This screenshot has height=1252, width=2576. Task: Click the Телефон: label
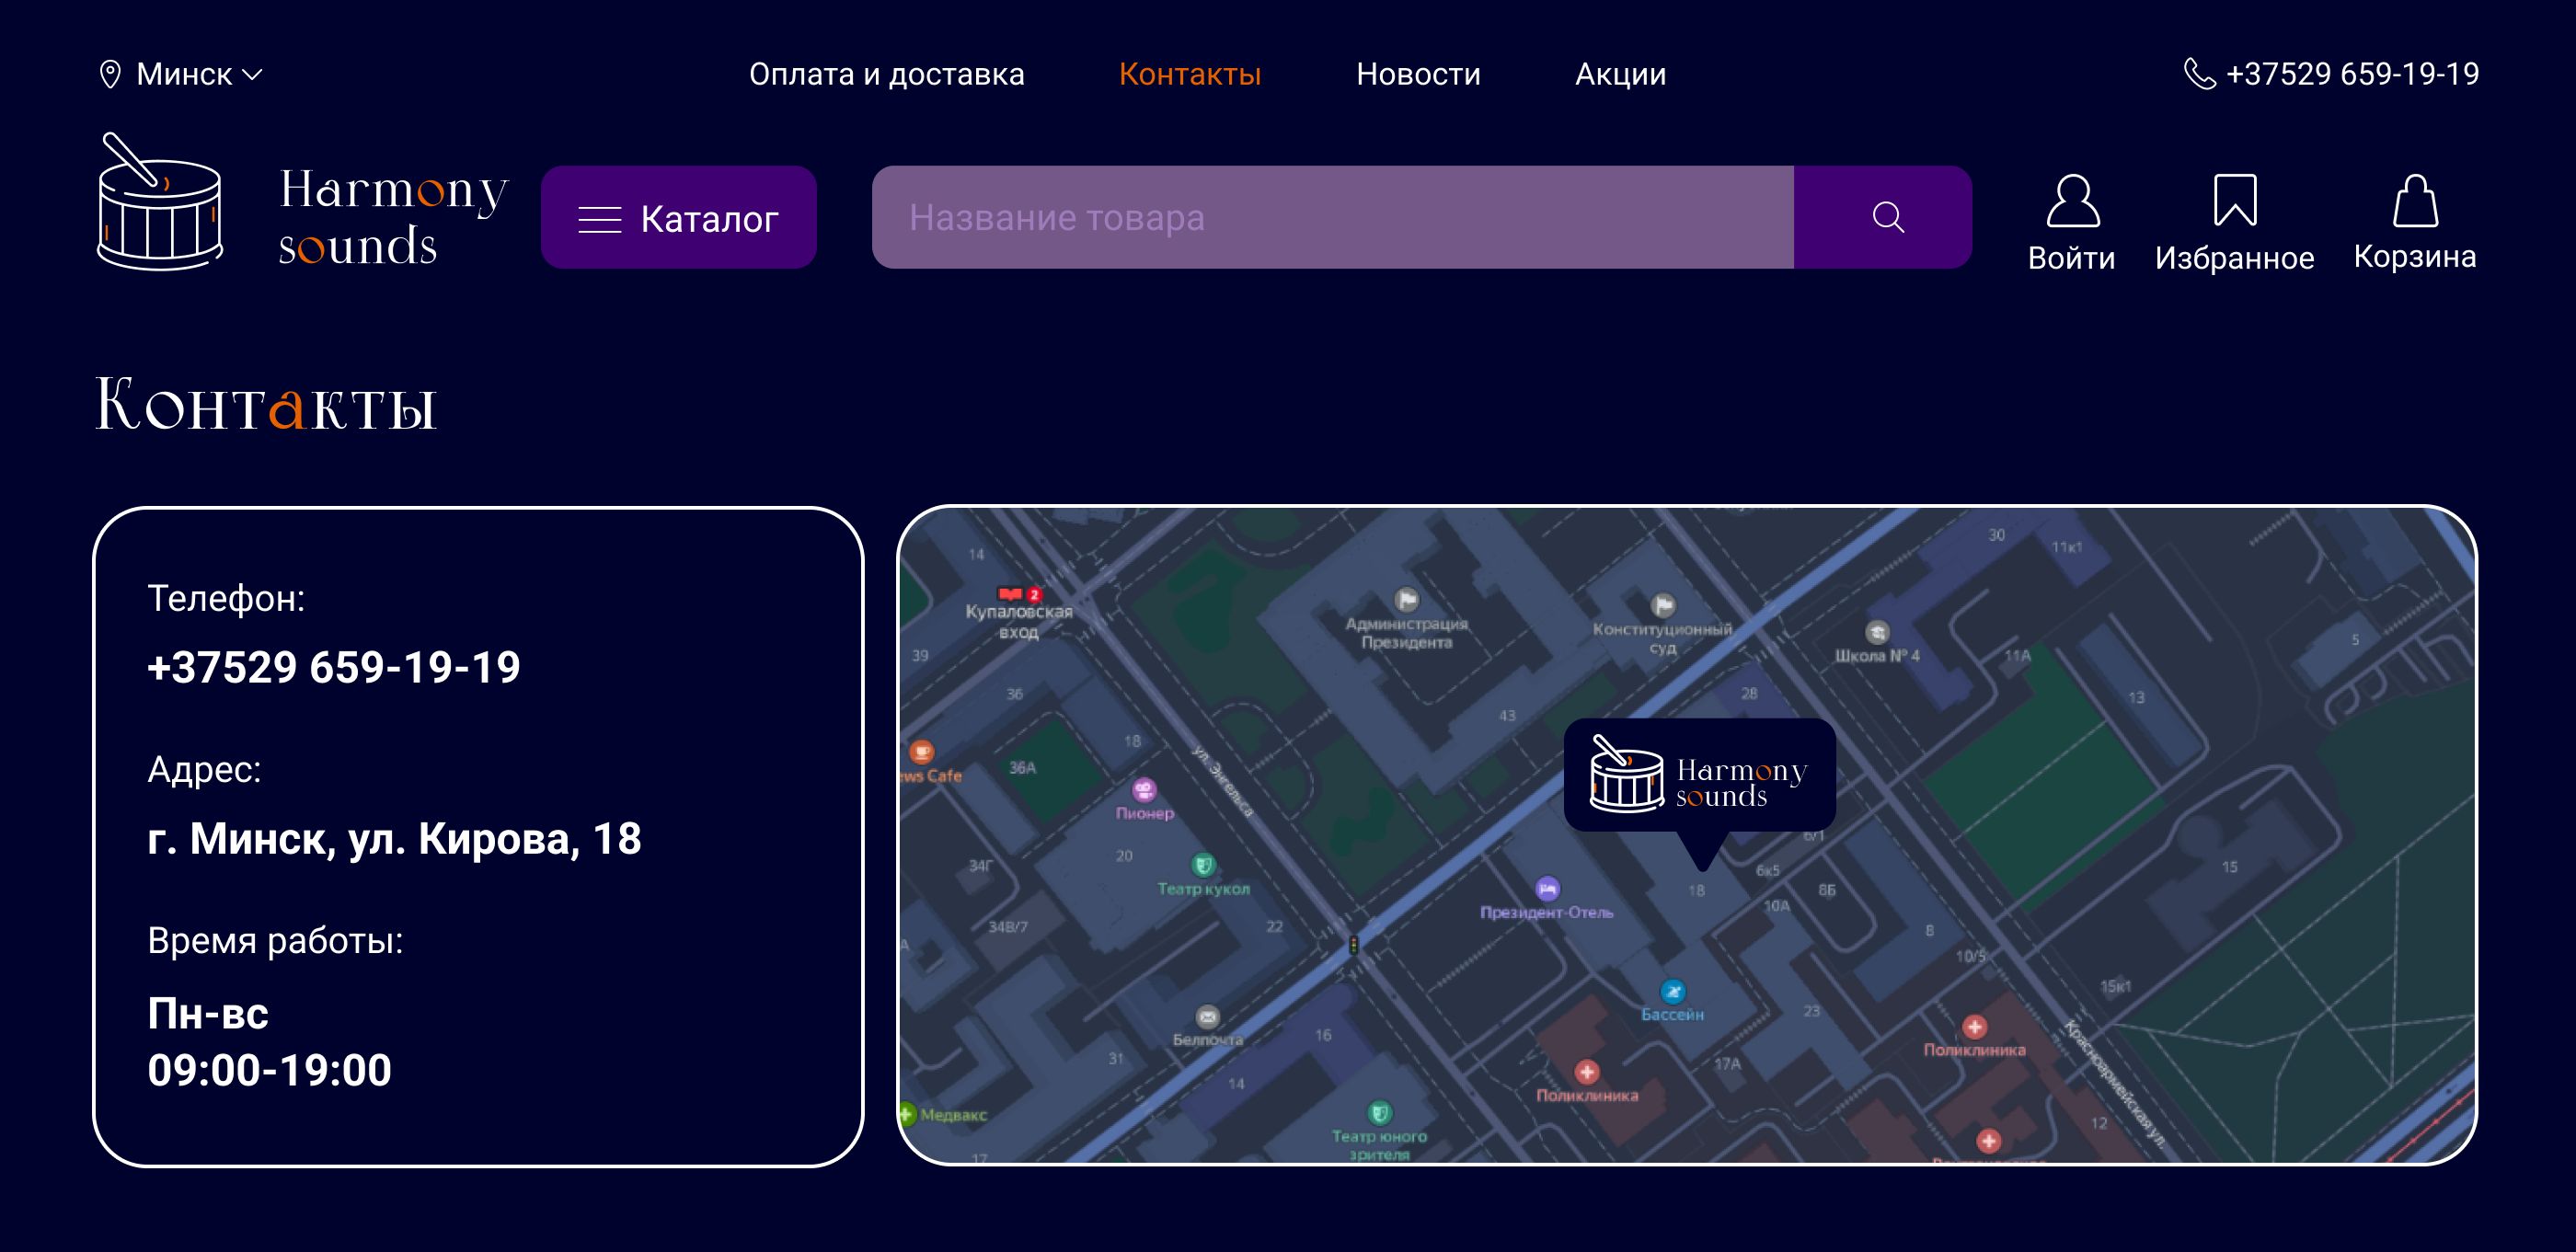226,598
